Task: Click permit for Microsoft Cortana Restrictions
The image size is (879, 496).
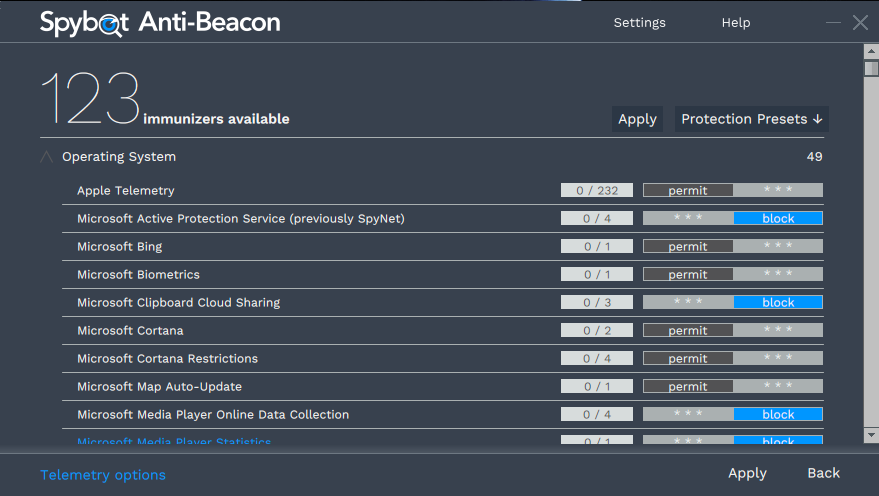Action: point(688,358)
